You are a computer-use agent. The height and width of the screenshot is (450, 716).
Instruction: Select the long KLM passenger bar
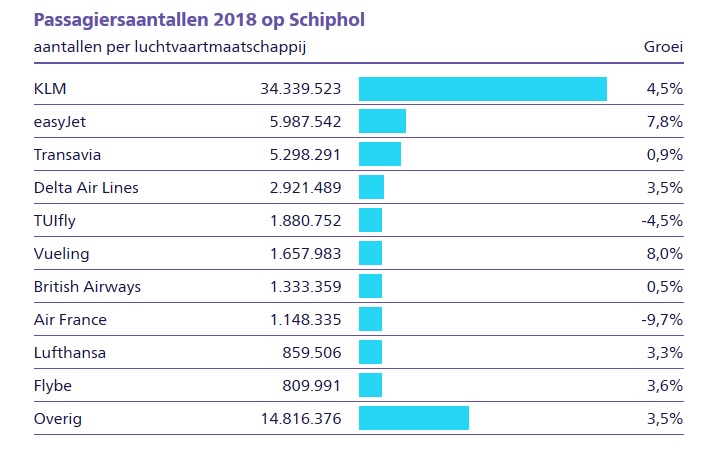tap(482, 88)
